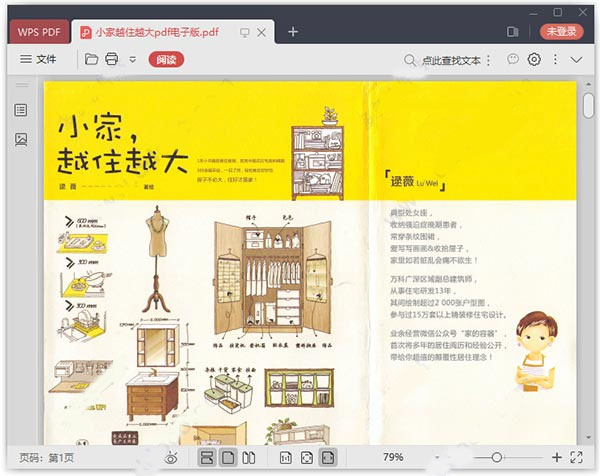Click the open folder icon
Image resolution: width=600 pixels, height=476 pixels.
click(91, 59)
